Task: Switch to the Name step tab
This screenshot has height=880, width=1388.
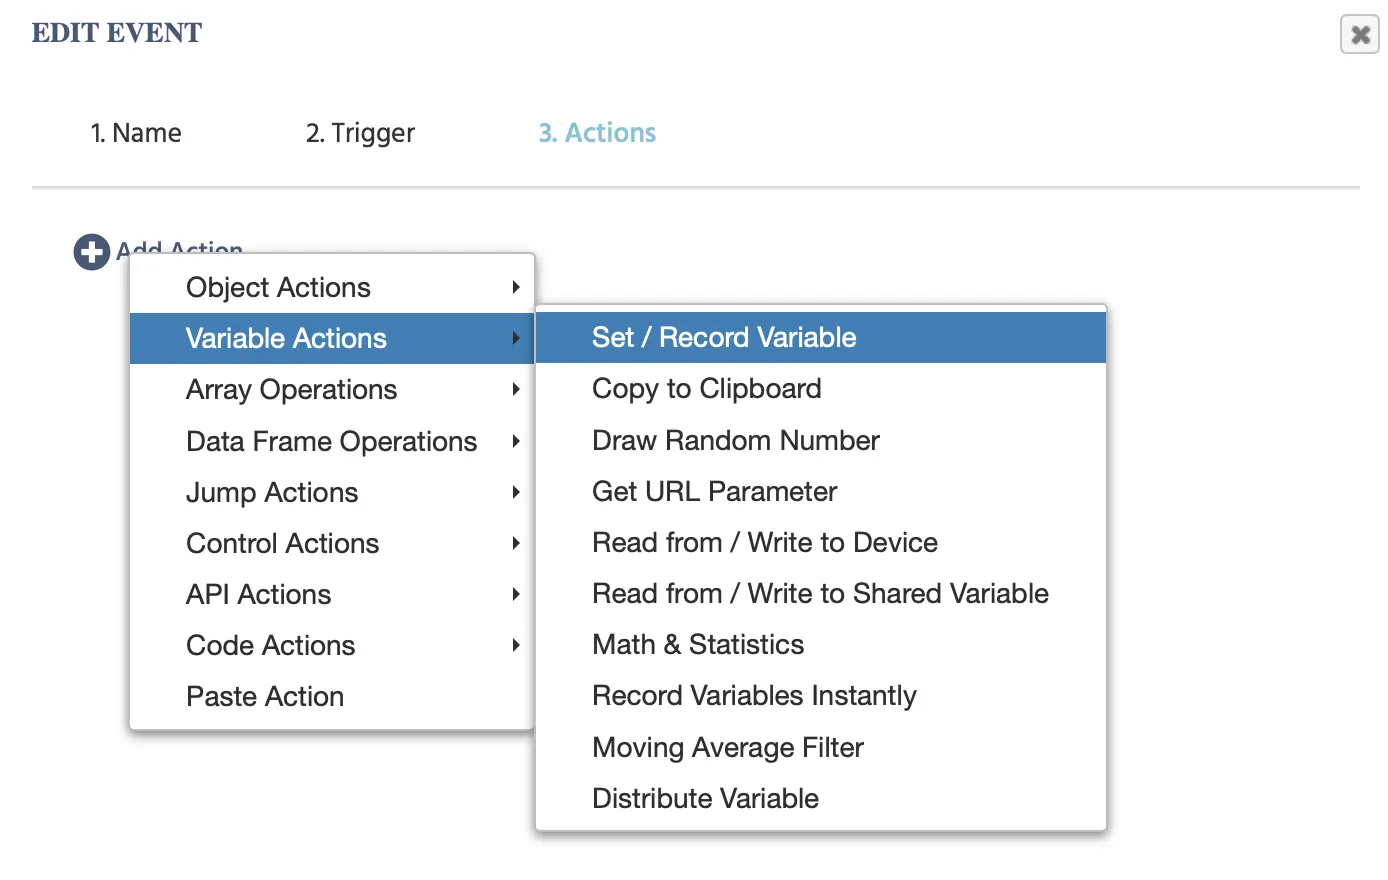Action: (136, 133)
